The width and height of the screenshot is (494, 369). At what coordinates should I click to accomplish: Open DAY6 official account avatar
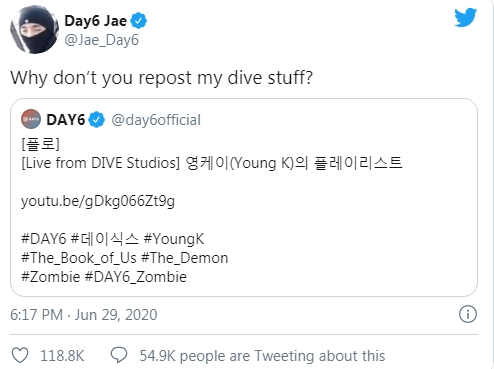click(x=31, y=119)
